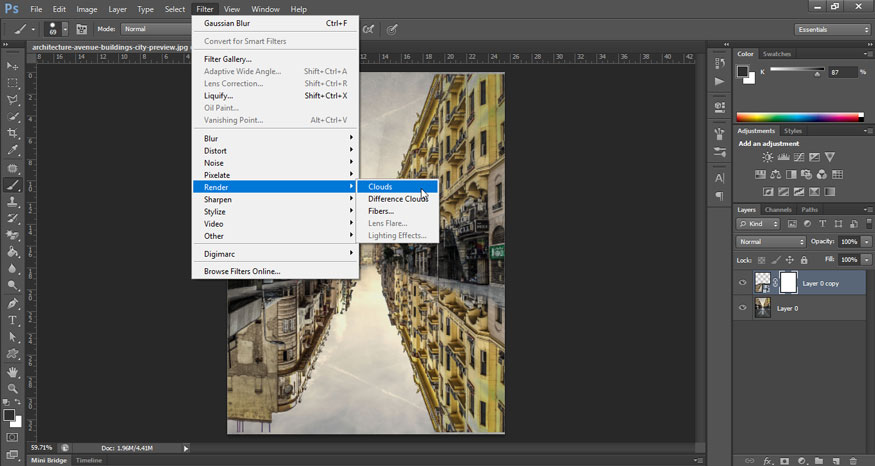Open the Actions panel play icon
This screenshot has height=466, width=875.
pyautogui.click(x=719, y=81)
